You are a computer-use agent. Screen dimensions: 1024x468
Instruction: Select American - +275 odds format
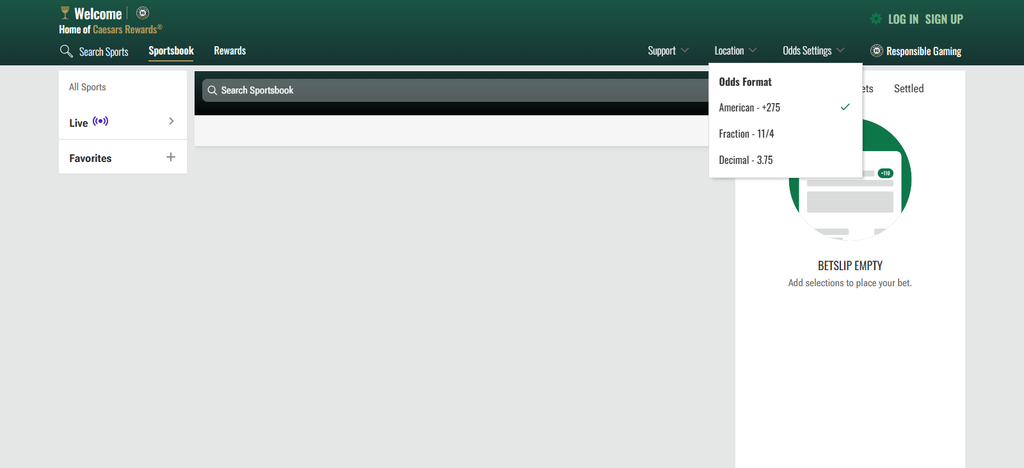[x=785, y=108]
